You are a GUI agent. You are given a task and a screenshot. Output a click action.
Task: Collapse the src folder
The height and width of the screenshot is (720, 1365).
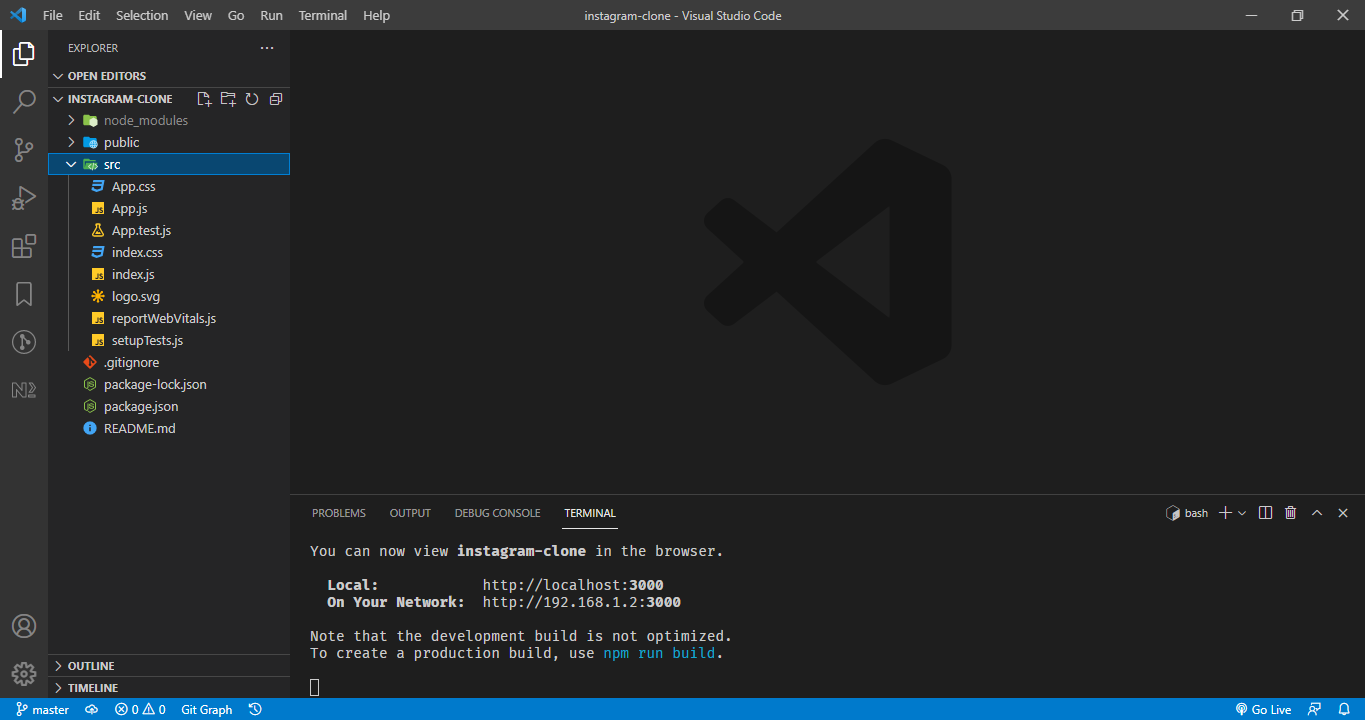pos(71,164)
